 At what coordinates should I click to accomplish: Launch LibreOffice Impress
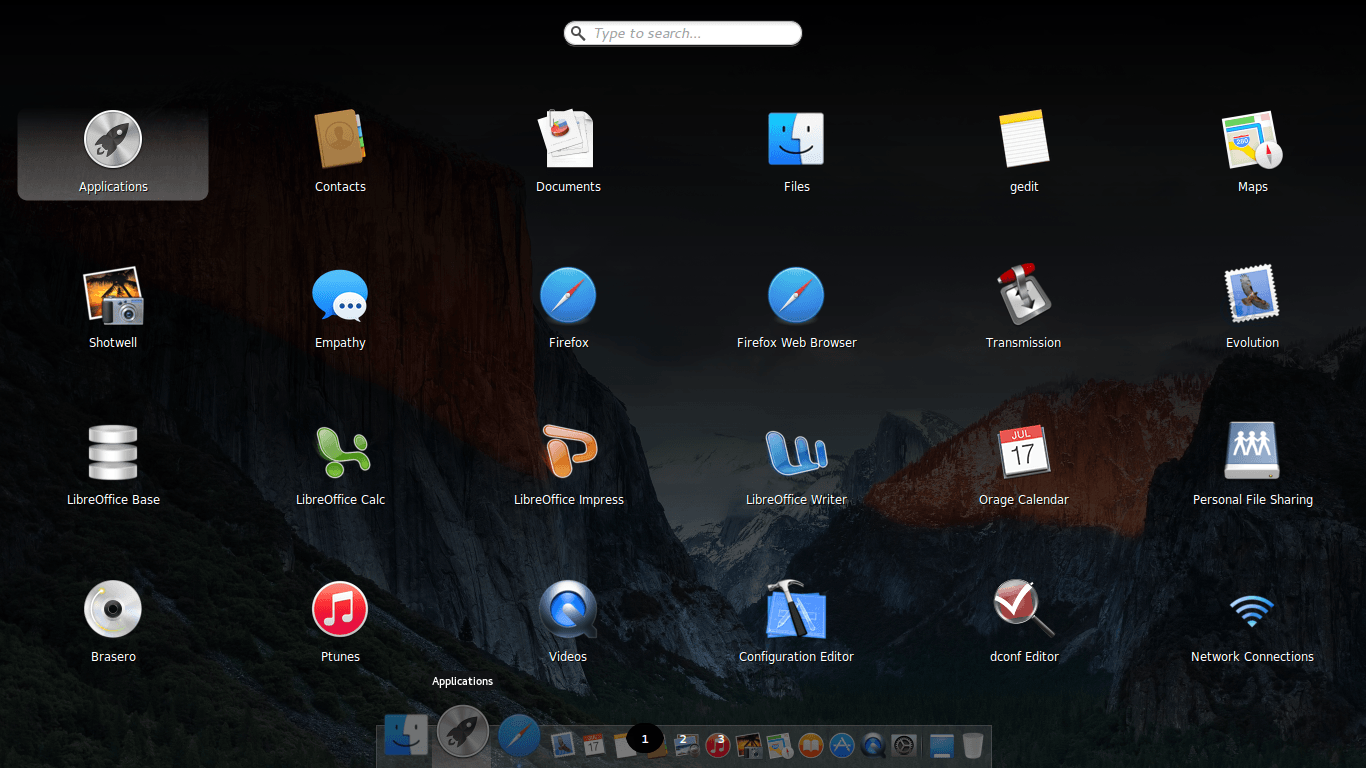pyautogui.click(x=568, y=466)
